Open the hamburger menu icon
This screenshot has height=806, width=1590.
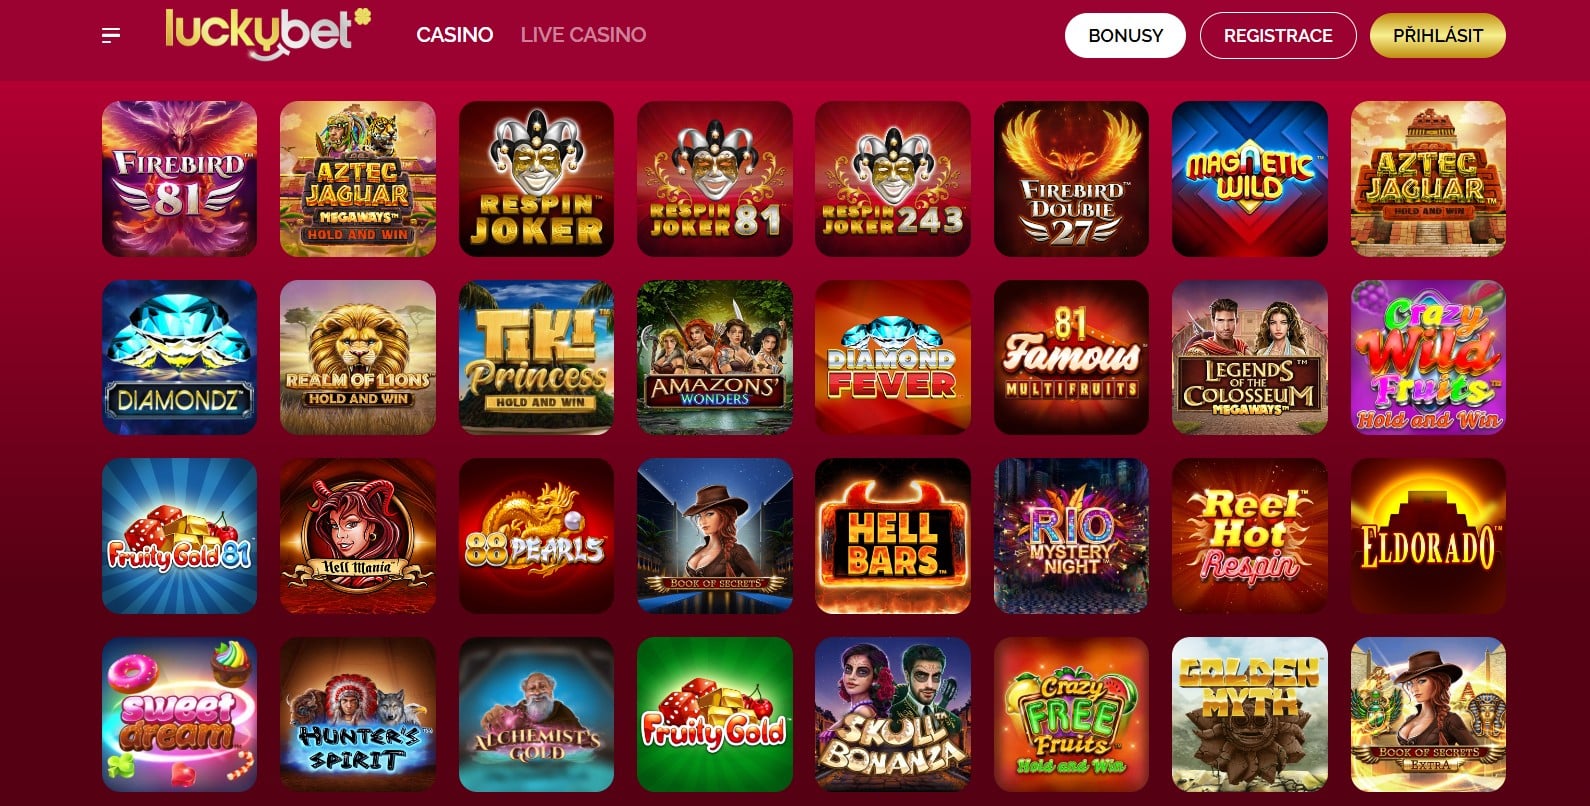point(111,36)
